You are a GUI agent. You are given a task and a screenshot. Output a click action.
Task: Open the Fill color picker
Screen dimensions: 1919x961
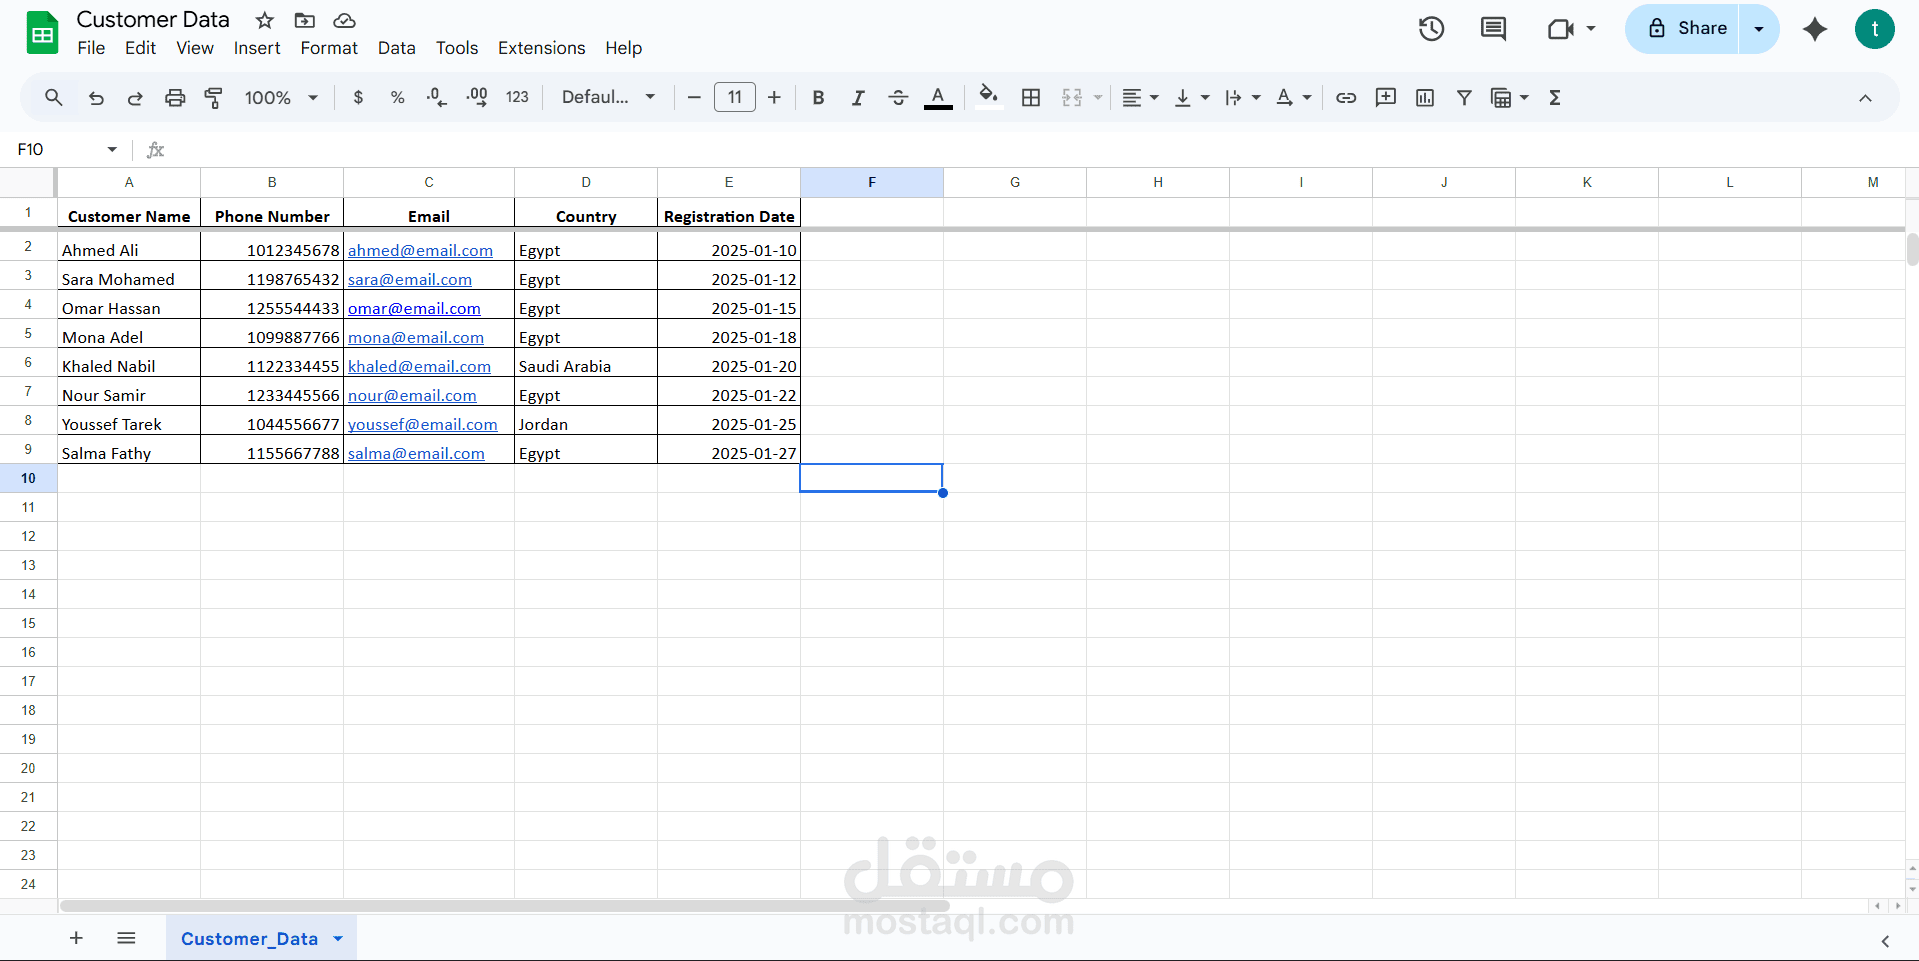click(988, 97)
